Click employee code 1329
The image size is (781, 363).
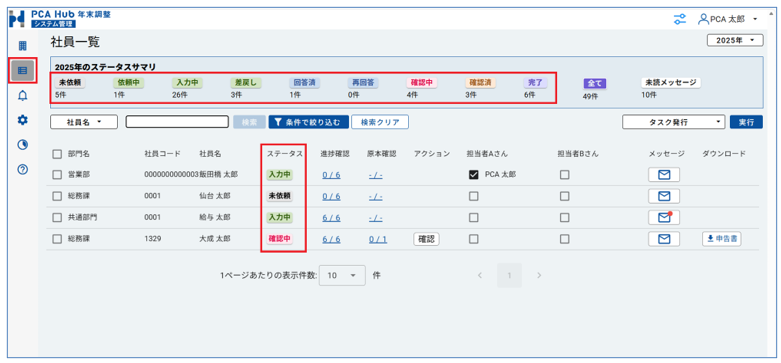152,239
